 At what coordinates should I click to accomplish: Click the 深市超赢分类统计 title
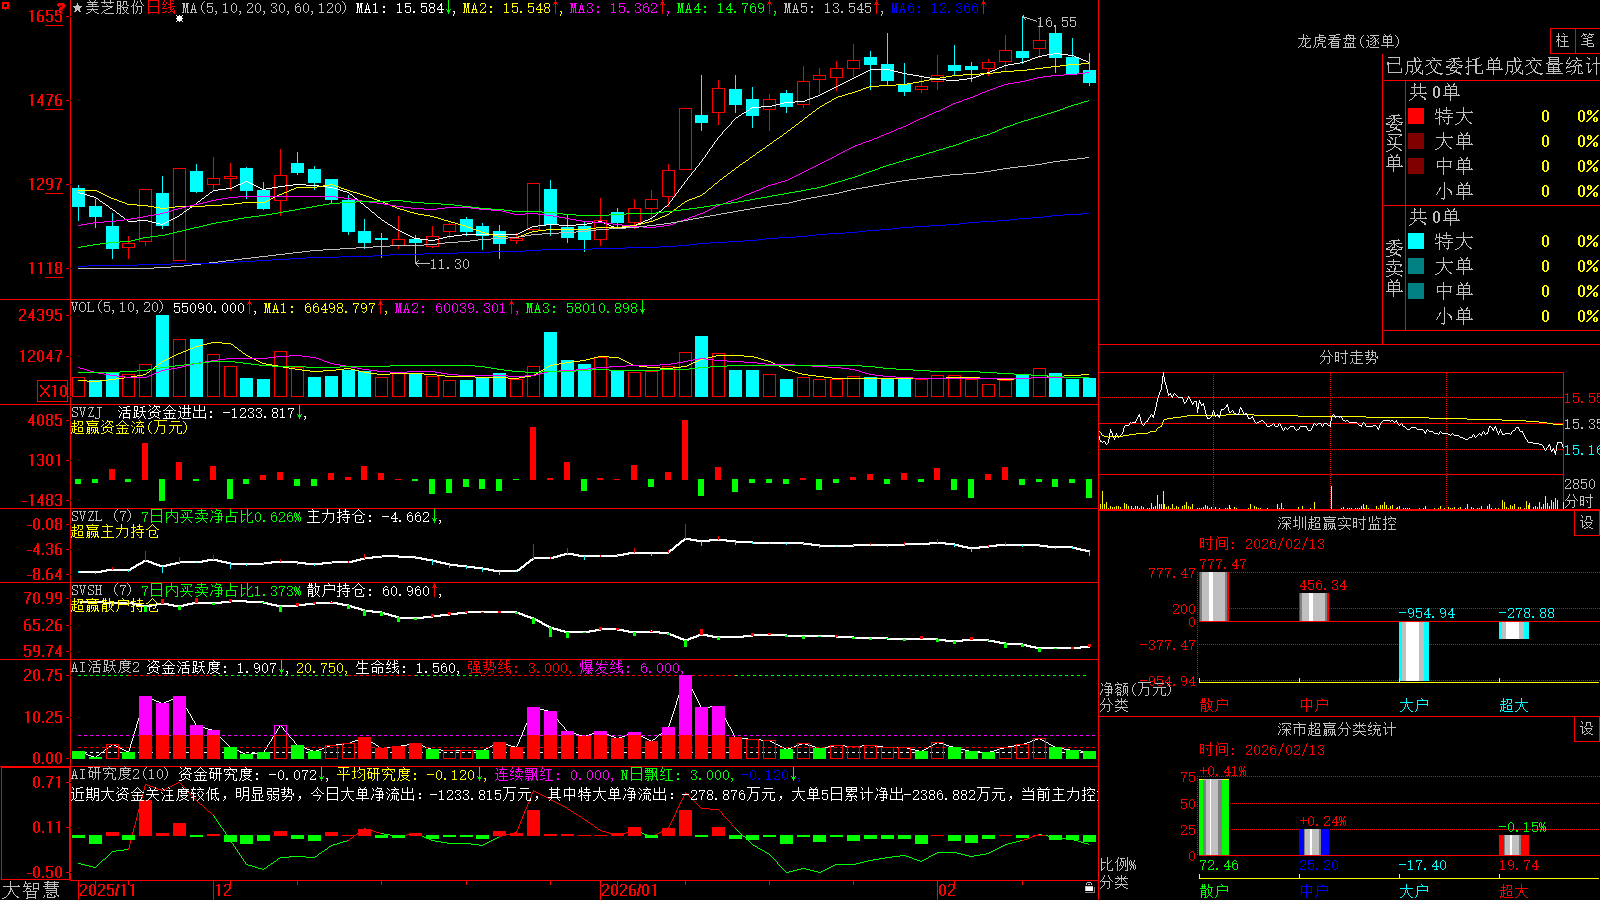pyautogui.click(x=1336, y=729)
